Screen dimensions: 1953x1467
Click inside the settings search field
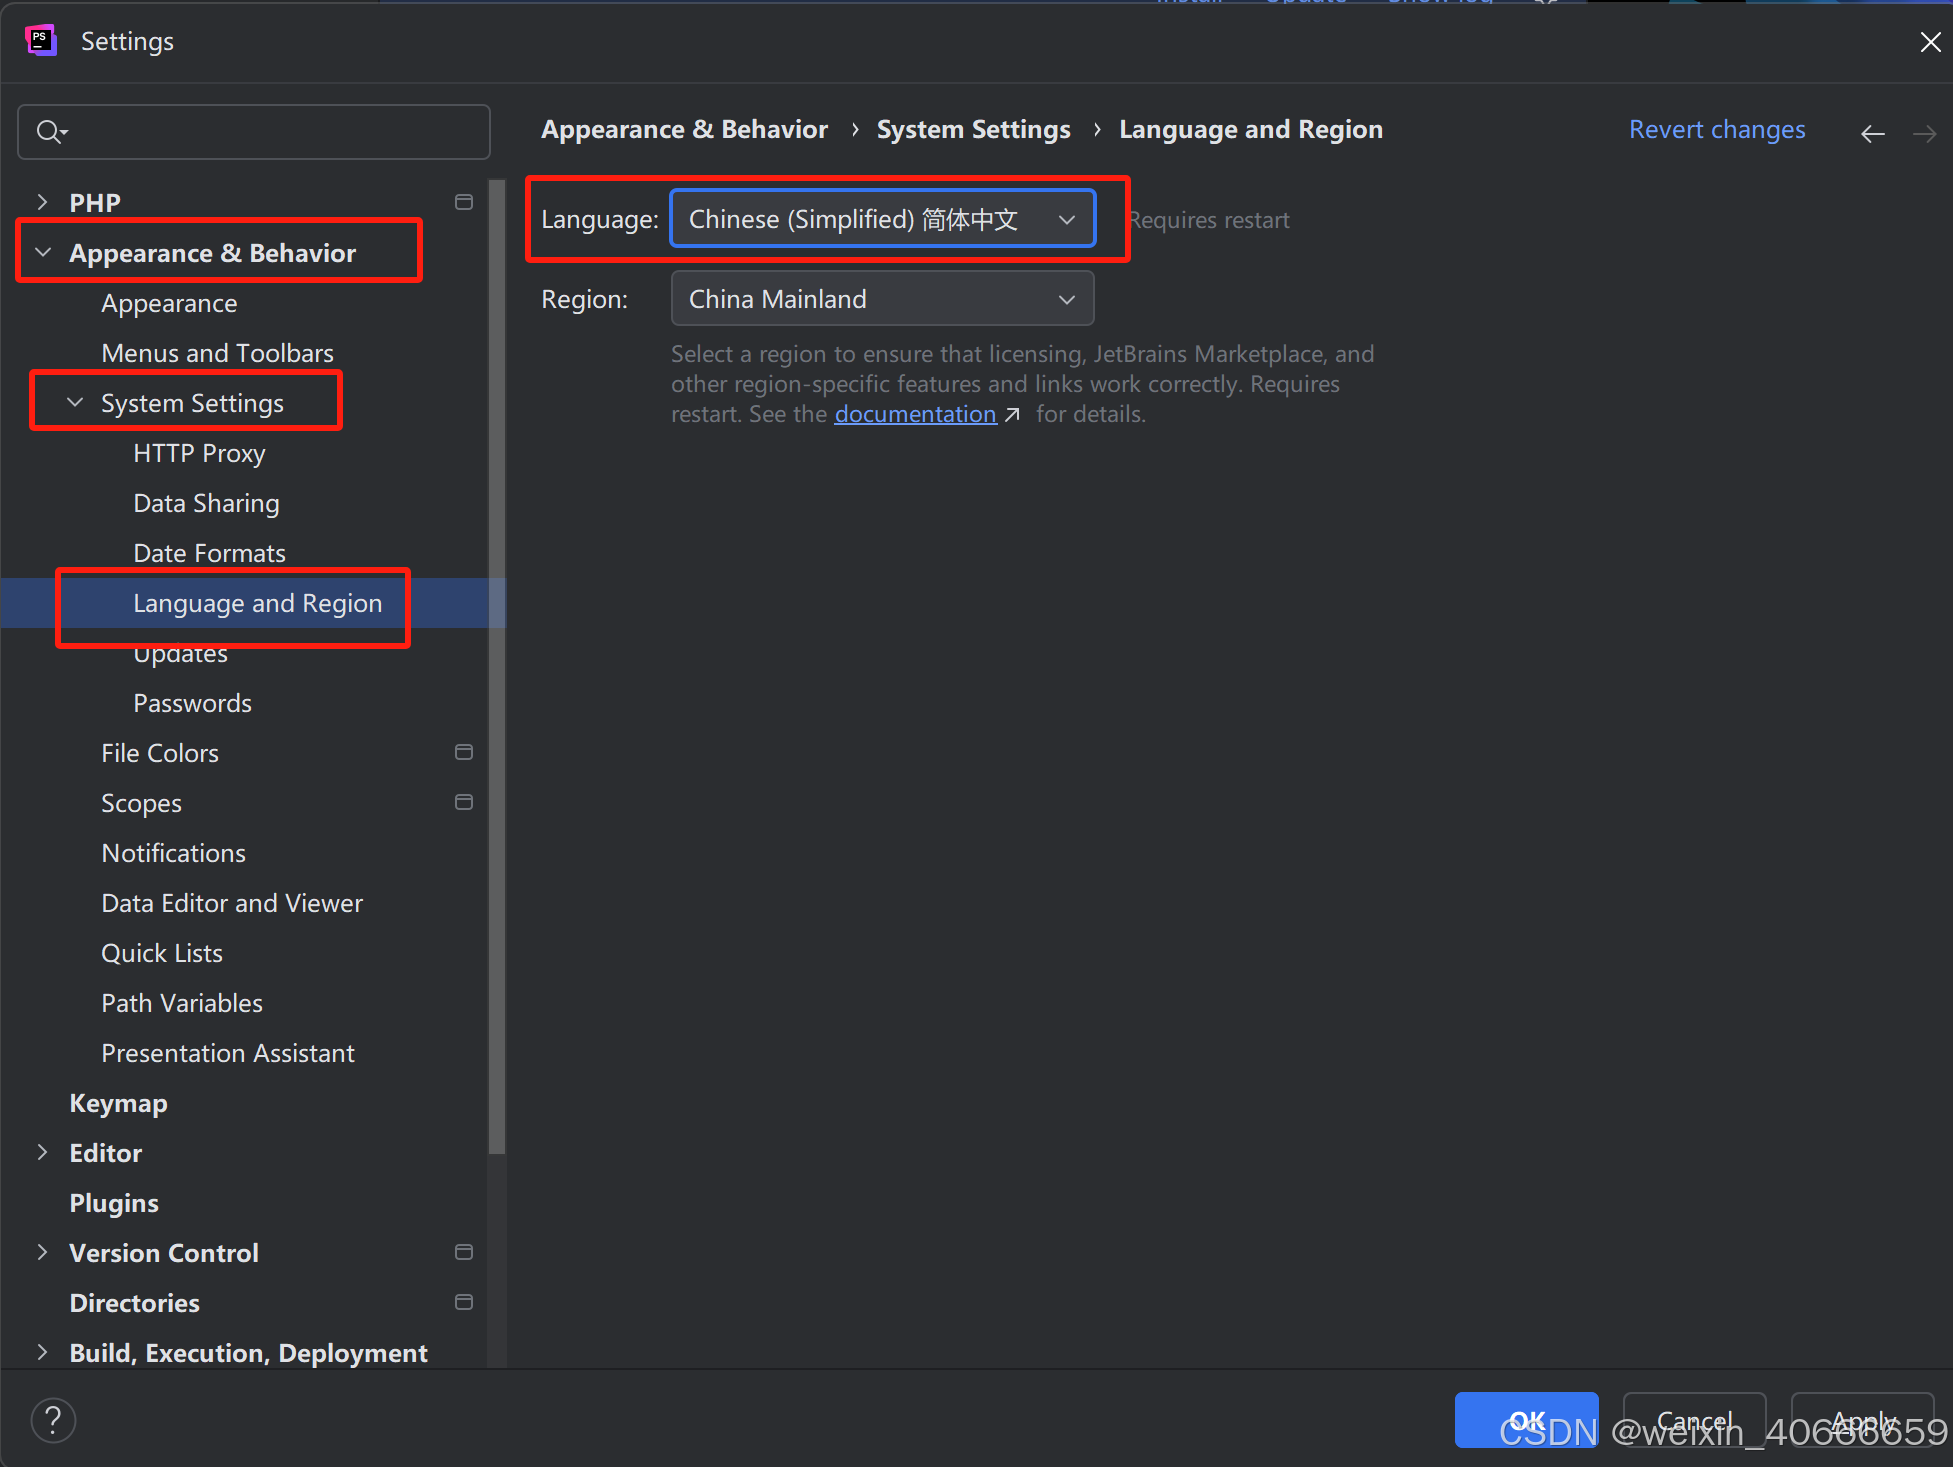270,132
